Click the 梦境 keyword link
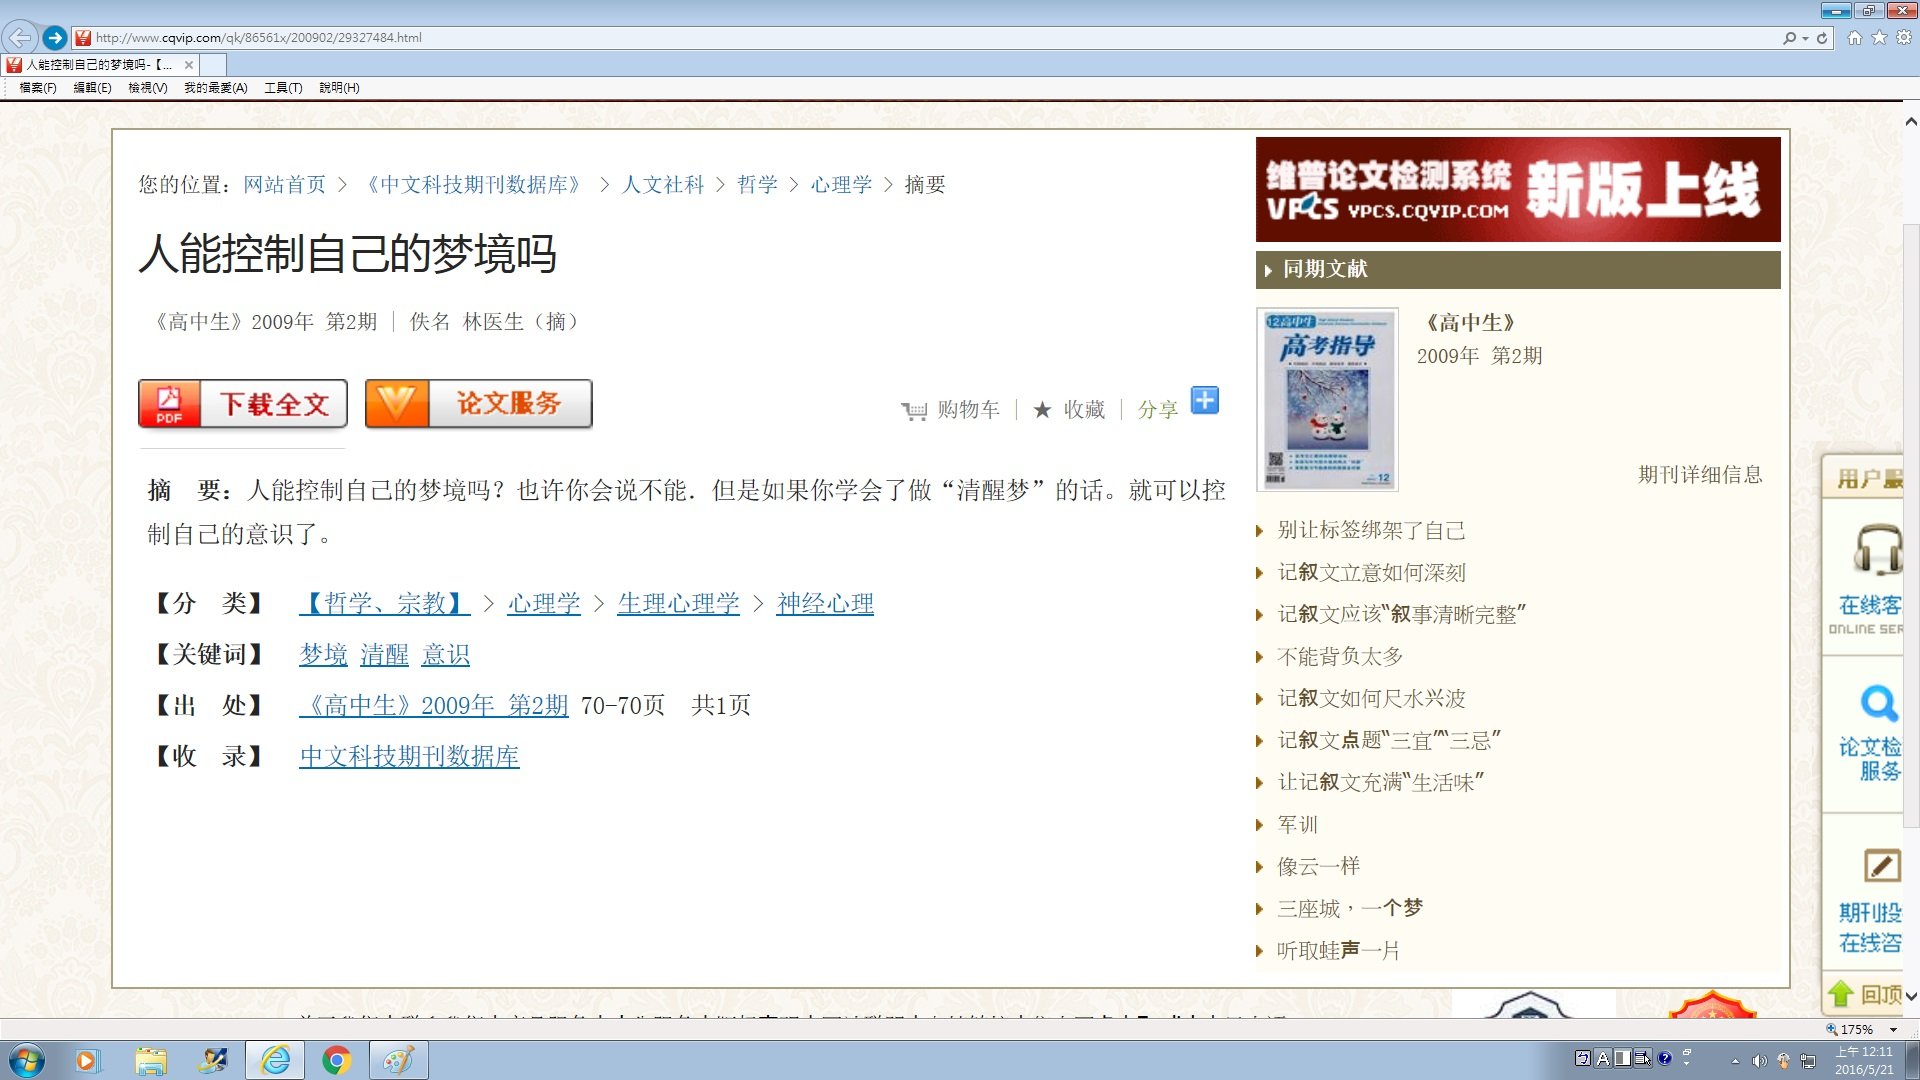The height and width of the screenshot is (1080, 1920). coord(323,655)
